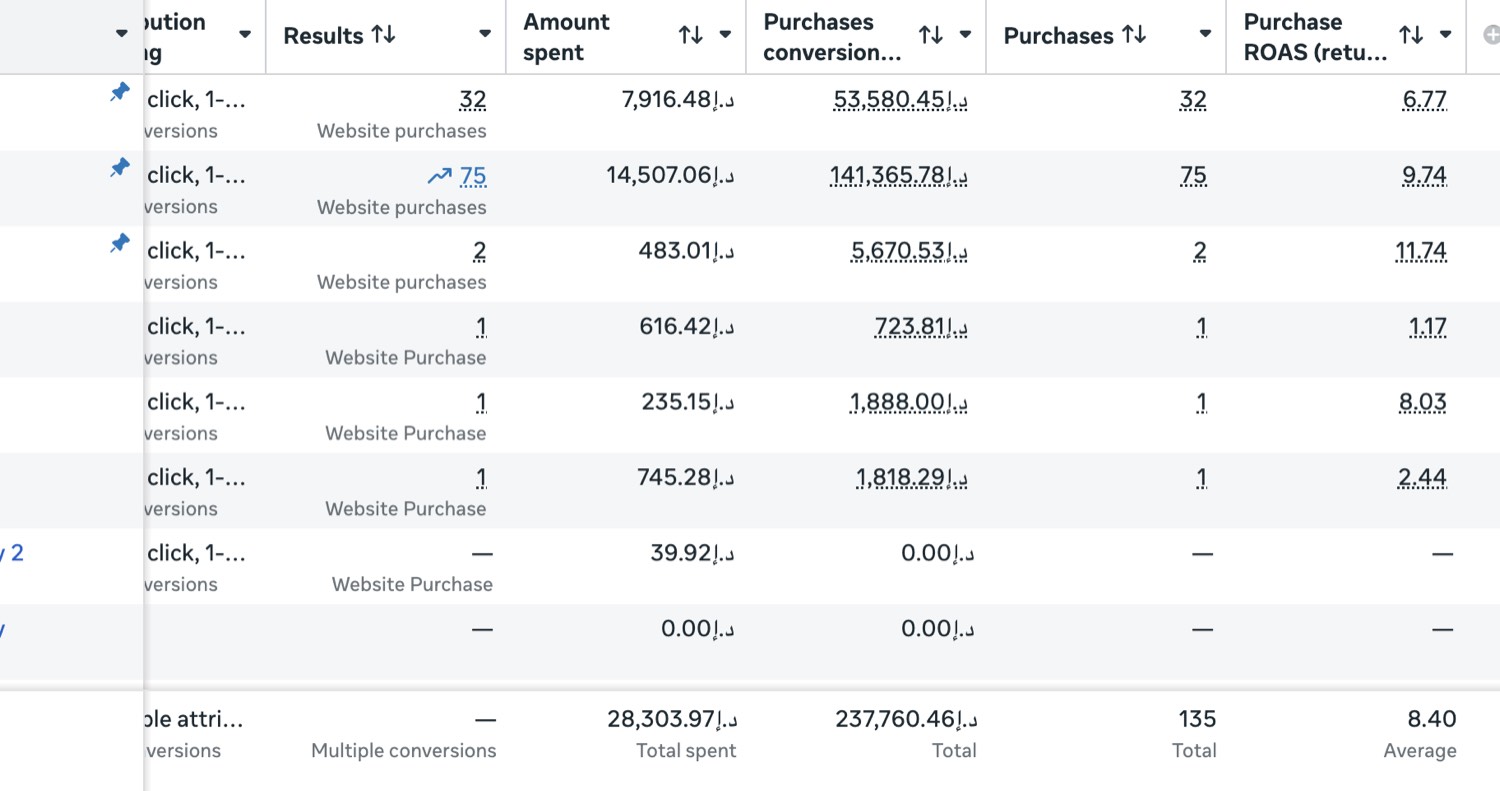Click the 723.81 conversion value
Screen dimensions: 1500x791
(x=920, y=327)
